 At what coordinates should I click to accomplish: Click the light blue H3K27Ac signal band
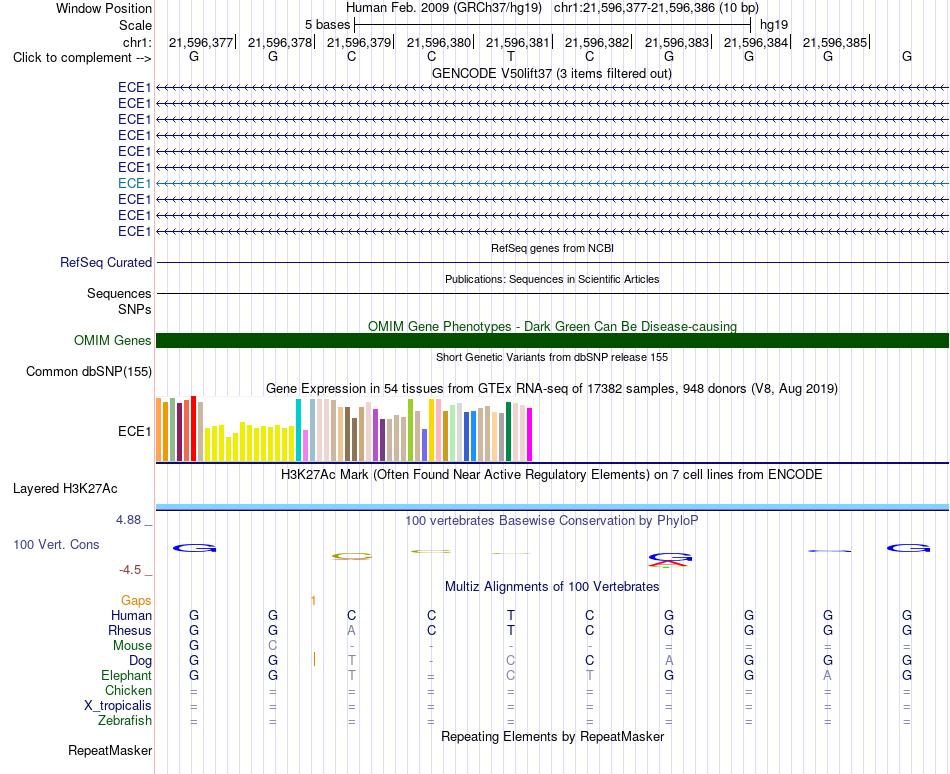click(x=552, y=507)
